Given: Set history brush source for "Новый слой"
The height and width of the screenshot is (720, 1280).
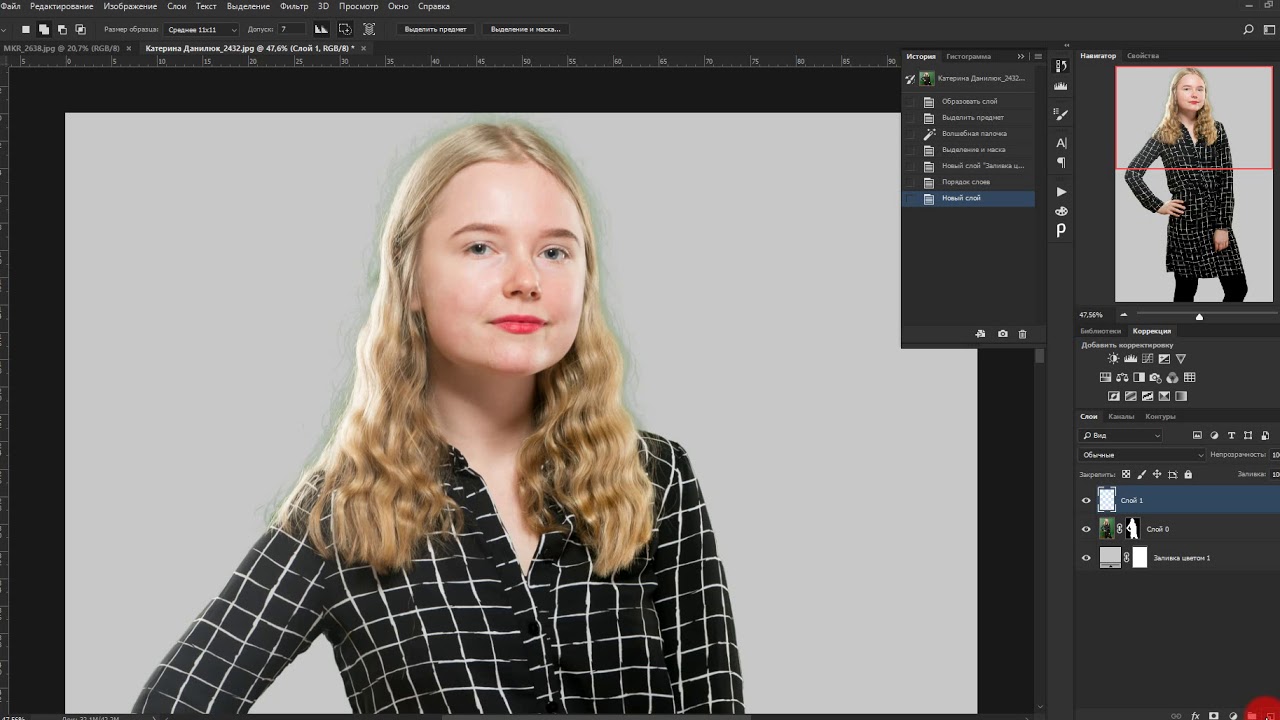Looking at the screenshot, I should (909, 198).
